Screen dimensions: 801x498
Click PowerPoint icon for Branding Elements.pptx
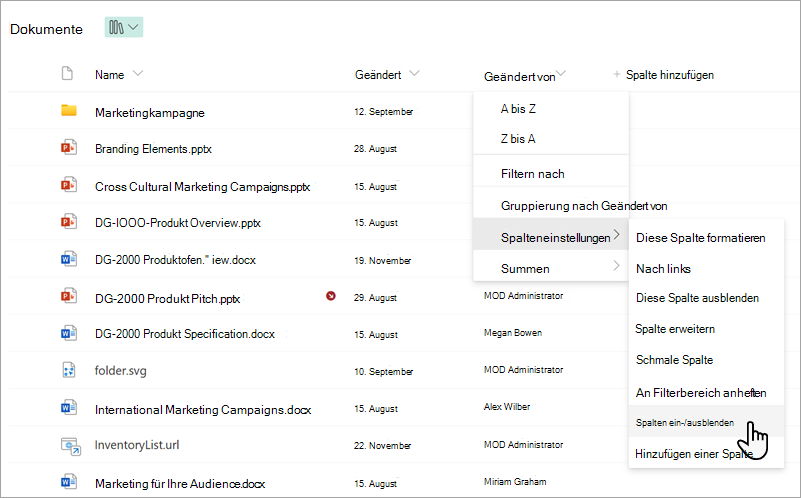pos(68,148)
